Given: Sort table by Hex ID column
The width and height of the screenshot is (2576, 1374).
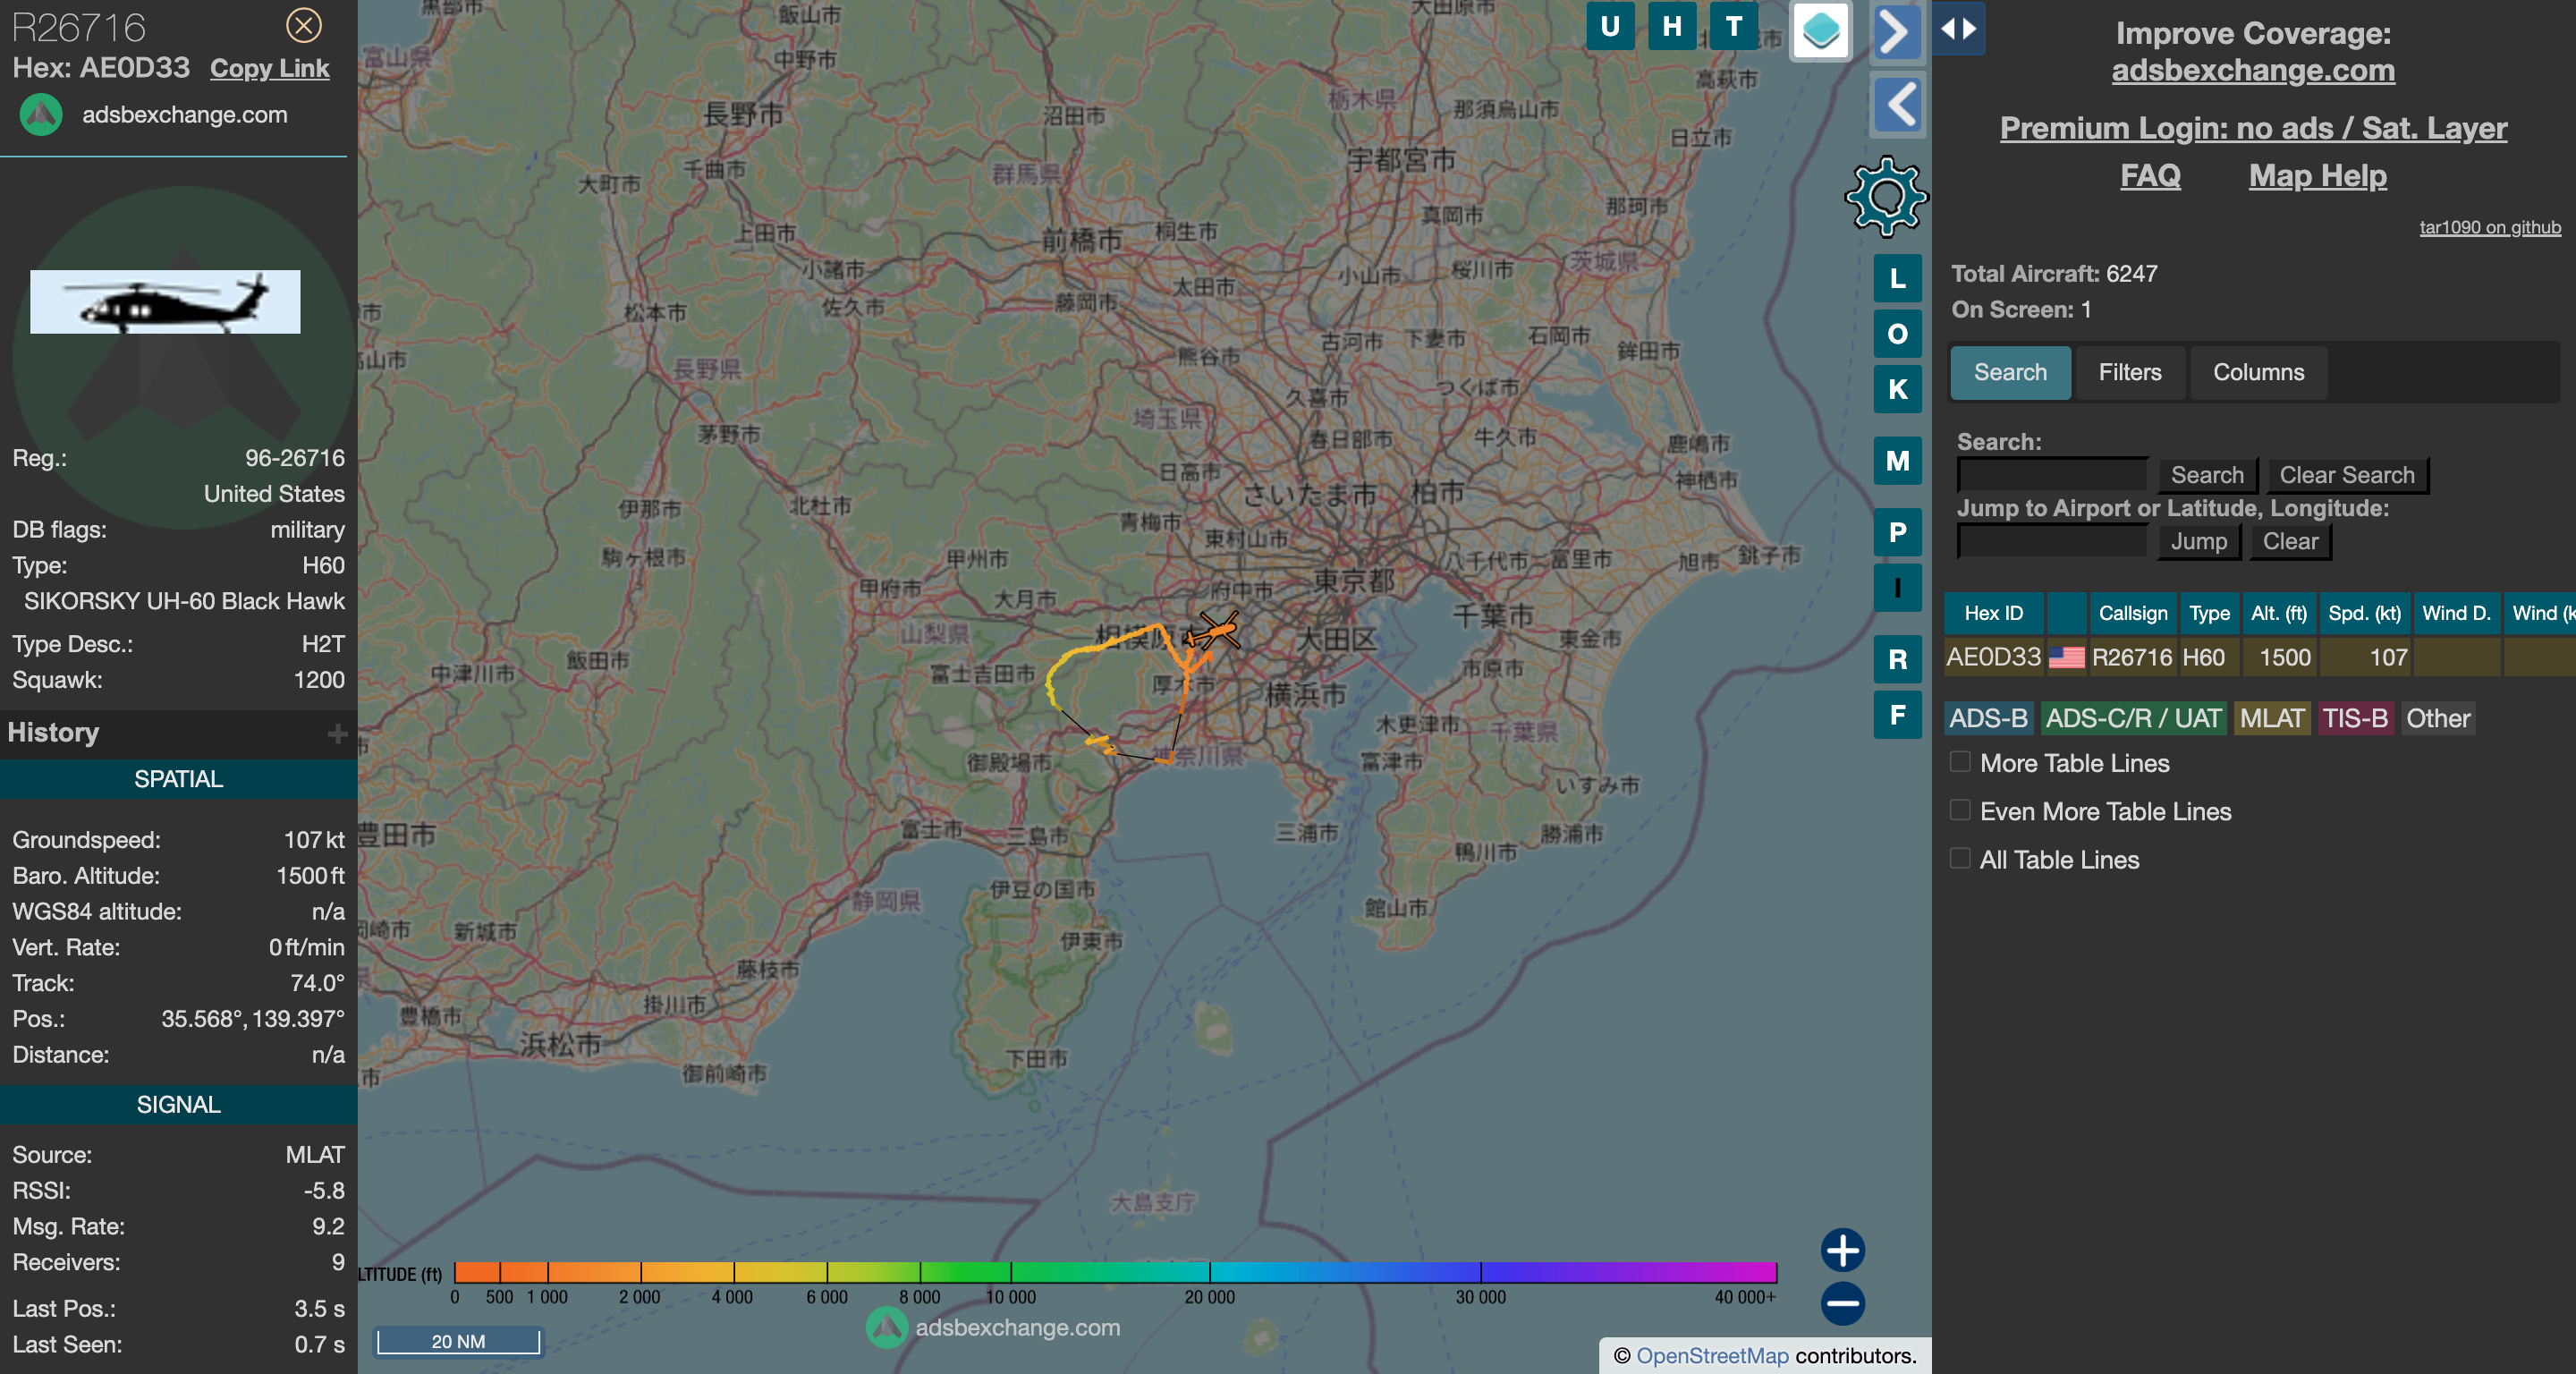Looking at the screenshot, I should [x=1993, y=613].
